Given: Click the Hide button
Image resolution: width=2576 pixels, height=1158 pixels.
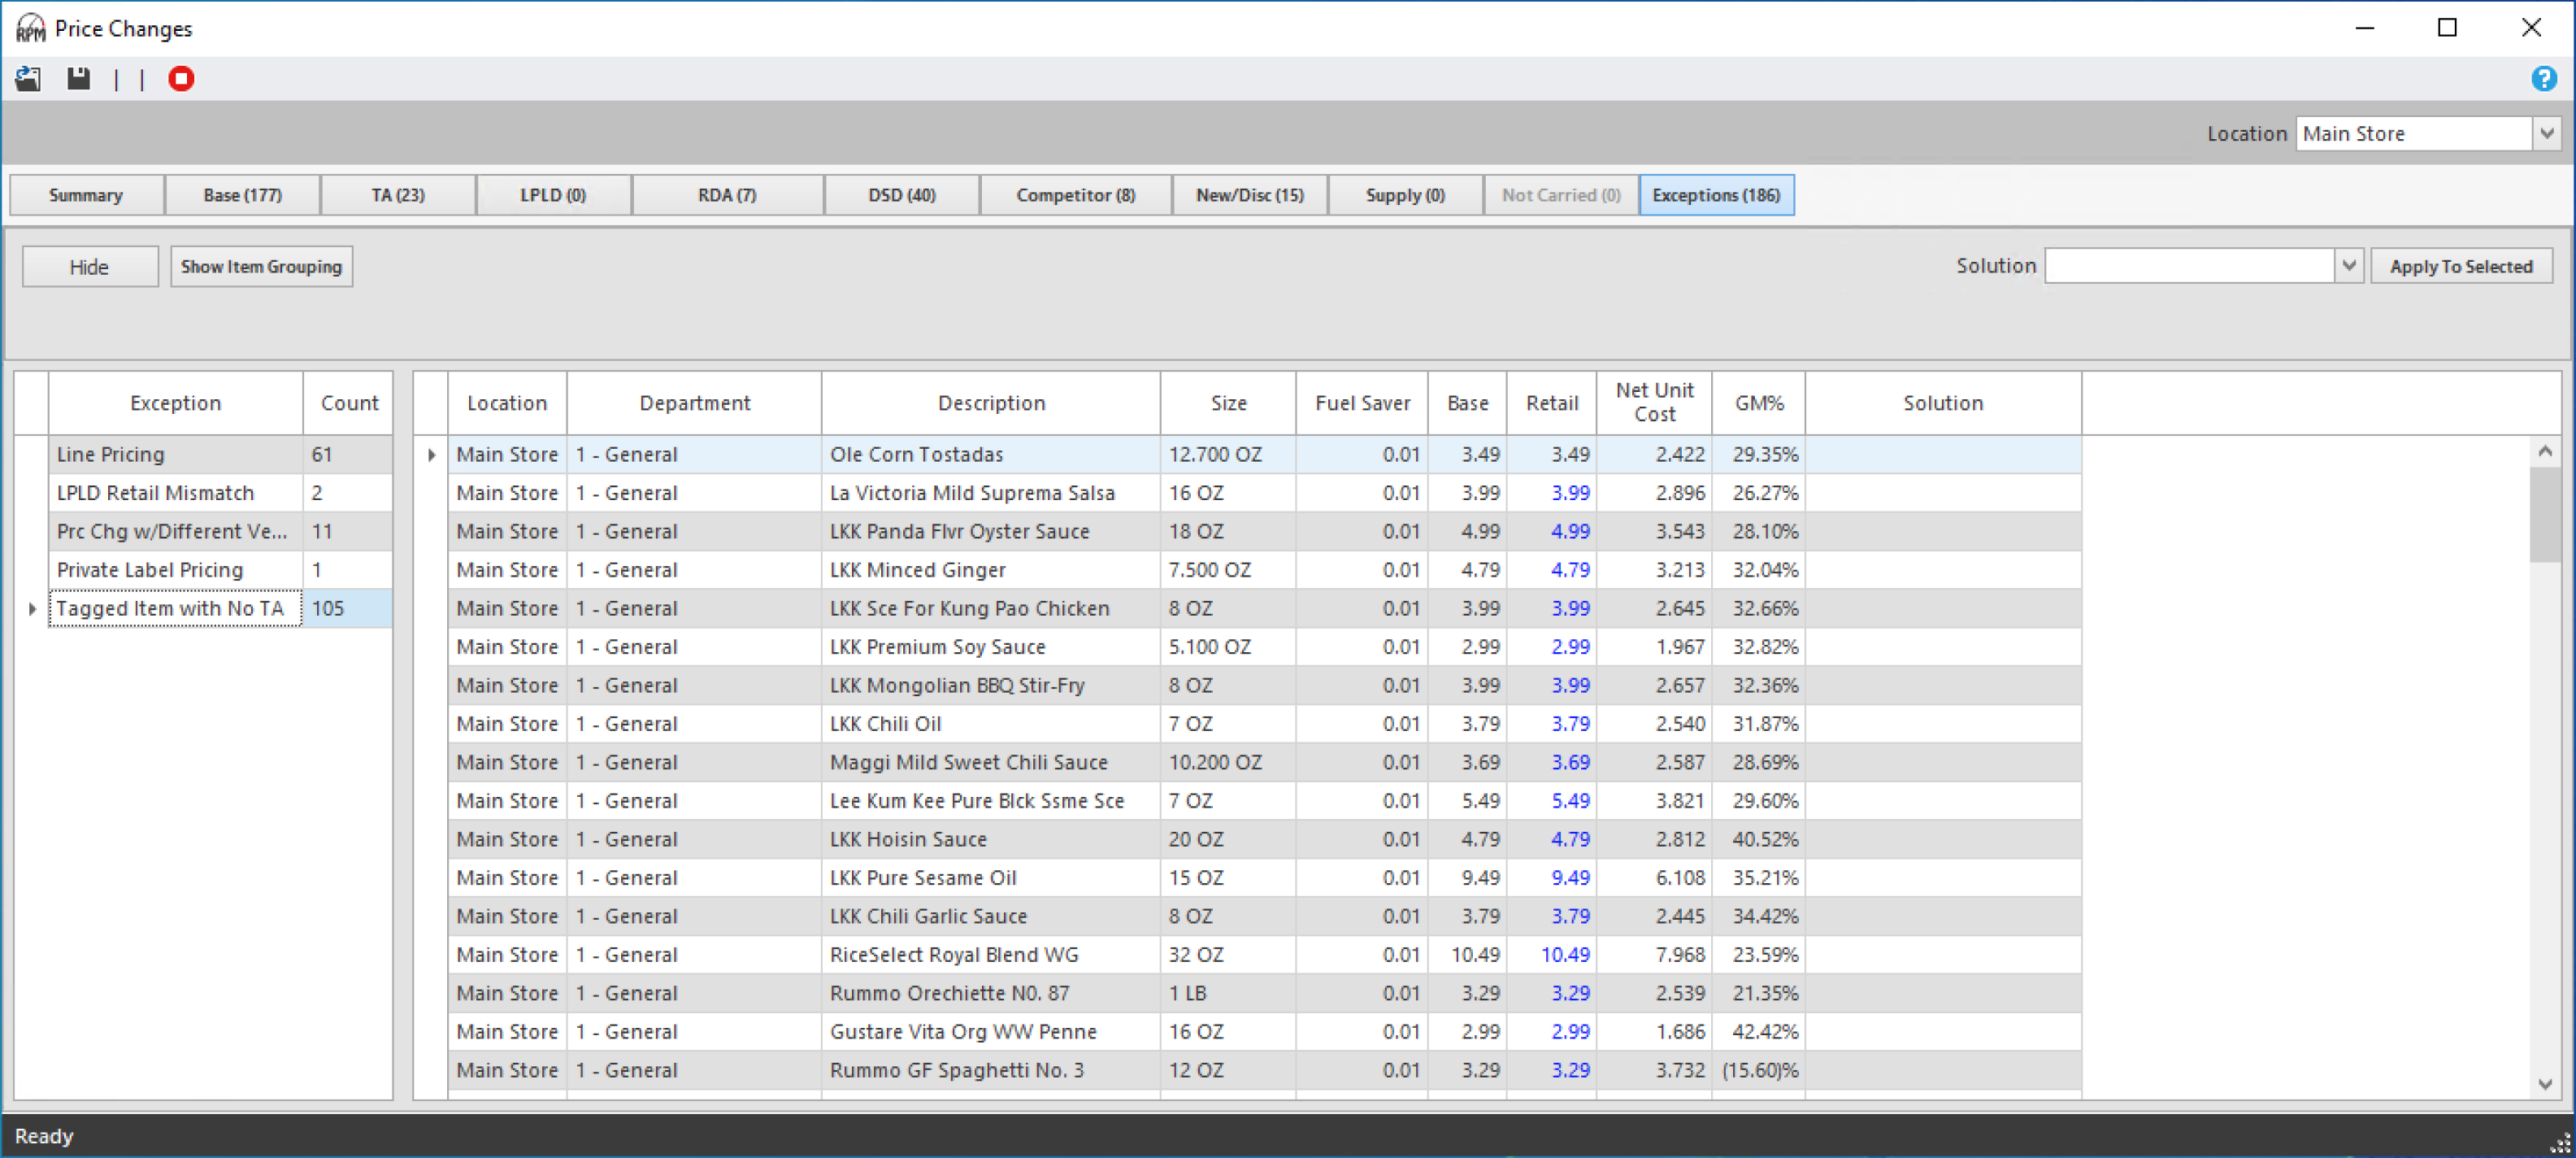Looking at the screenshot, I should (x=89, y=267).
